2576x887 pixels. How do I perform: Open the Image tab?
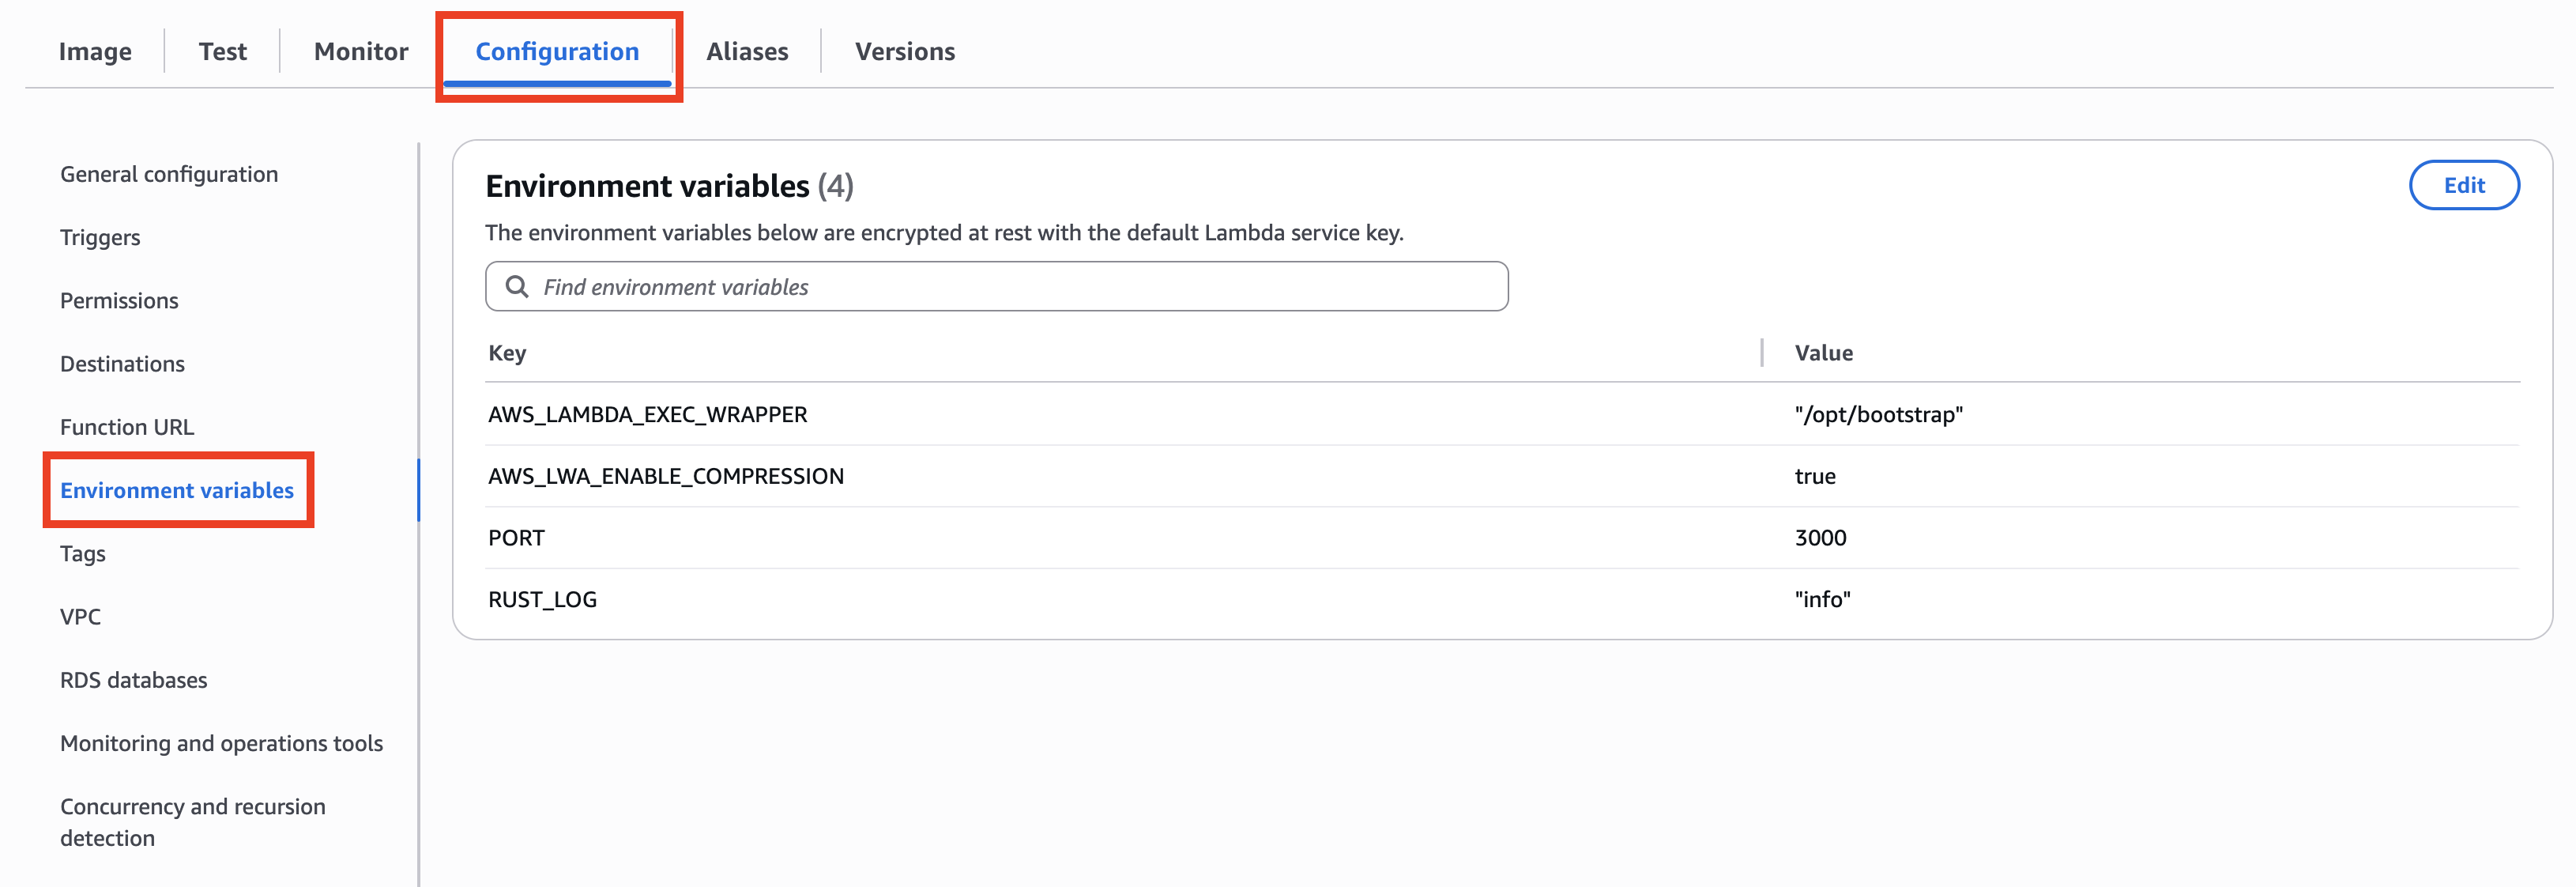(95, 51)
